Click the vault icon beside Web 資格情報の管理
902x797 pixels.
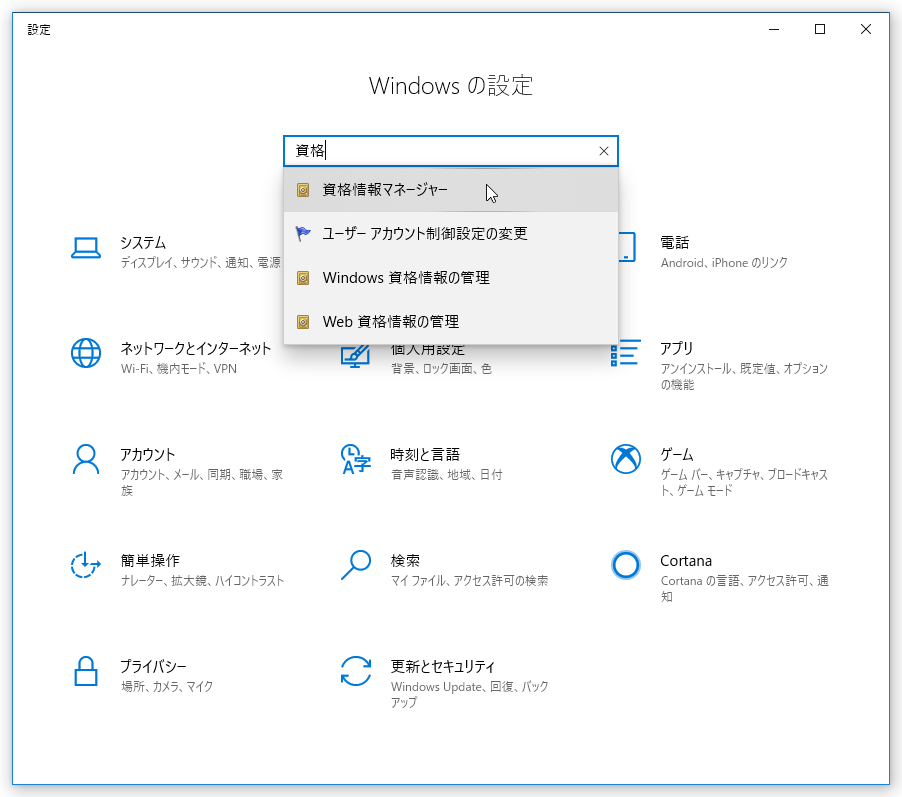click(x=303, y=322)
